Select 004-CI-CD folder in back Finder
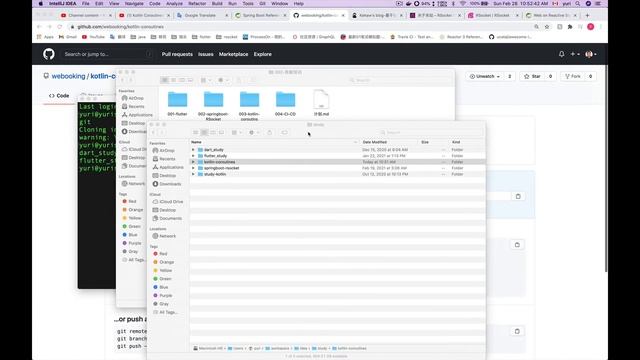The width and height of the screenshot is (640, 360). (x=285, y=104)
